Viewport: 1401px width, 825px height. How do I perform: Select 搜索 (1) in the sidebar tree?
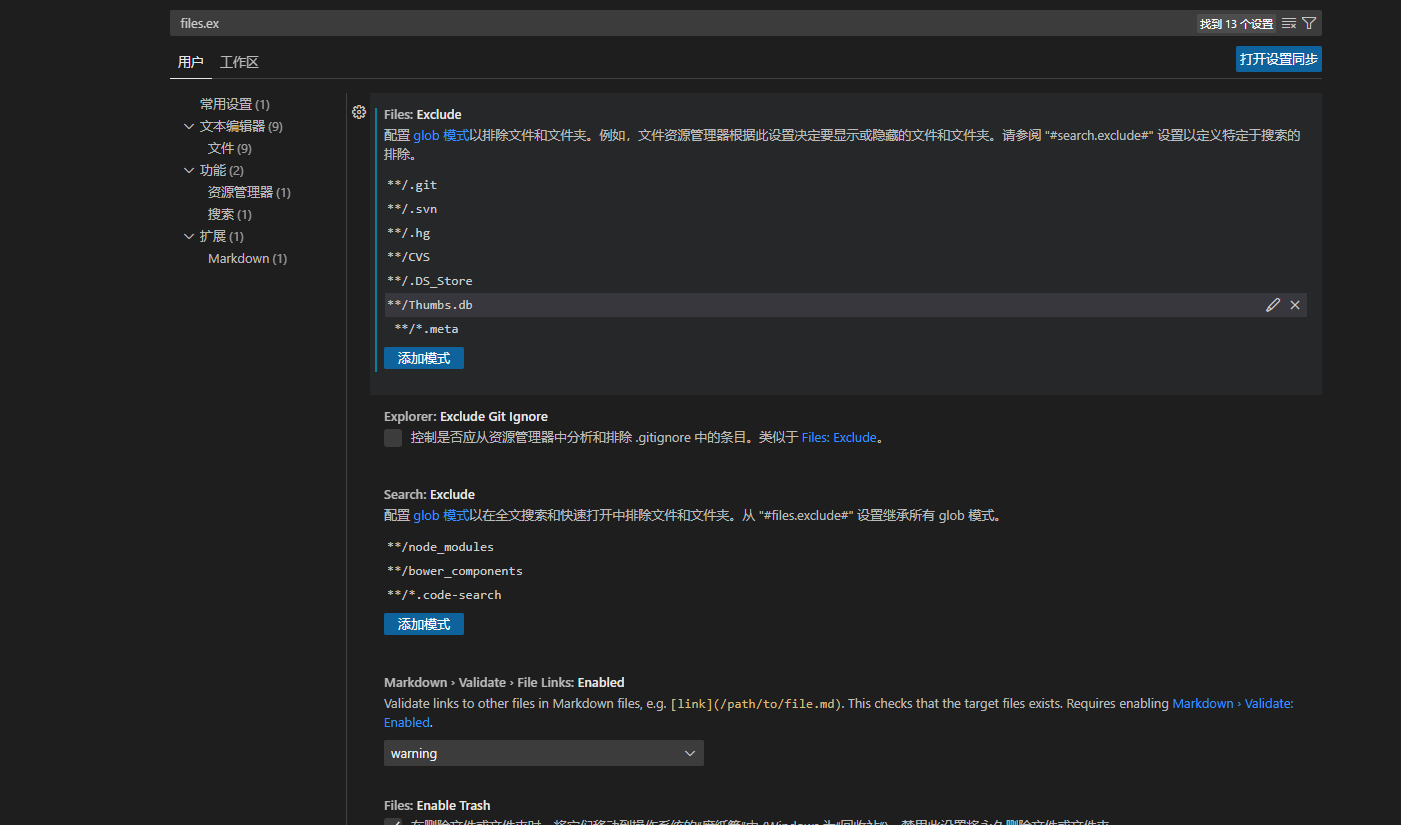pyautogui.click(x=230, y=214)
